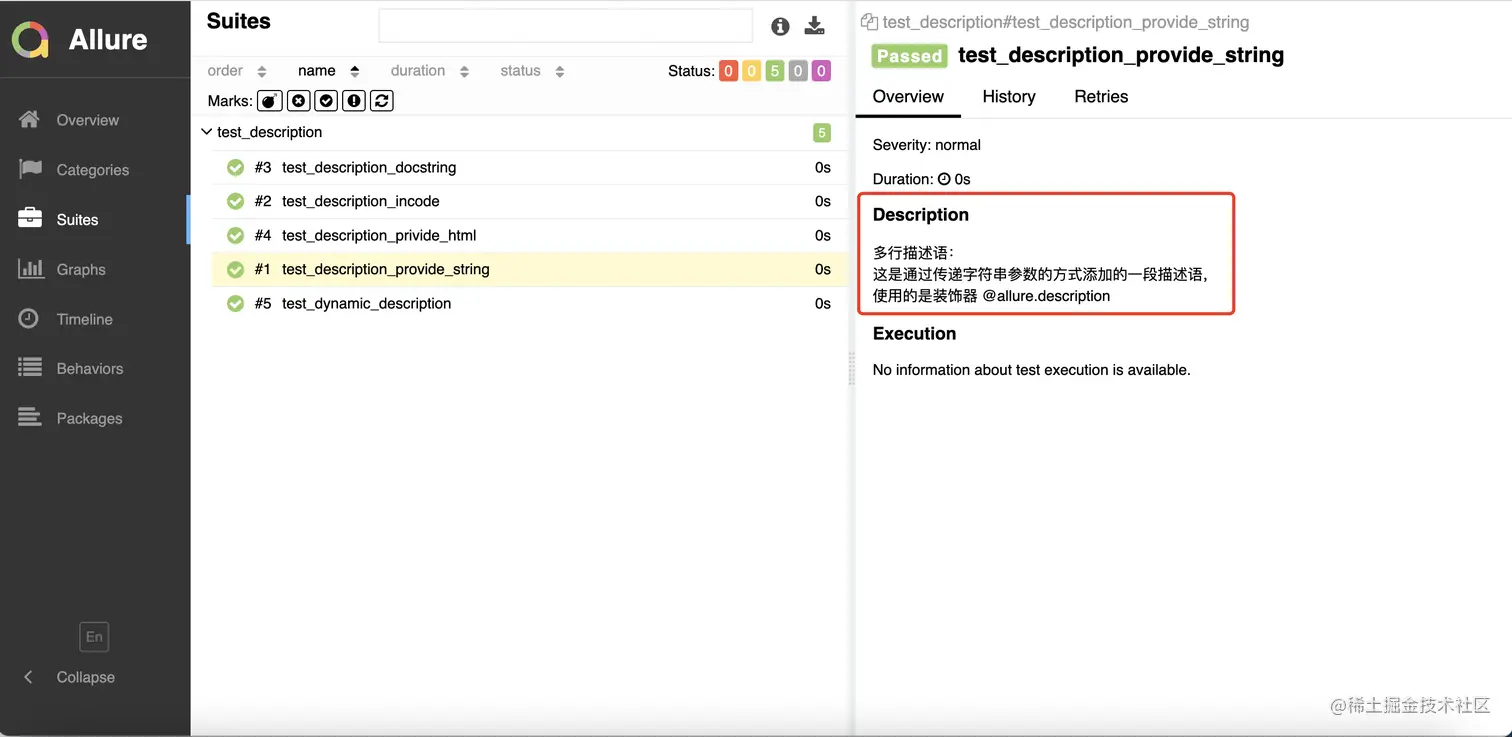Toggle the known-issue x mark filter

(x=298, y=101)
